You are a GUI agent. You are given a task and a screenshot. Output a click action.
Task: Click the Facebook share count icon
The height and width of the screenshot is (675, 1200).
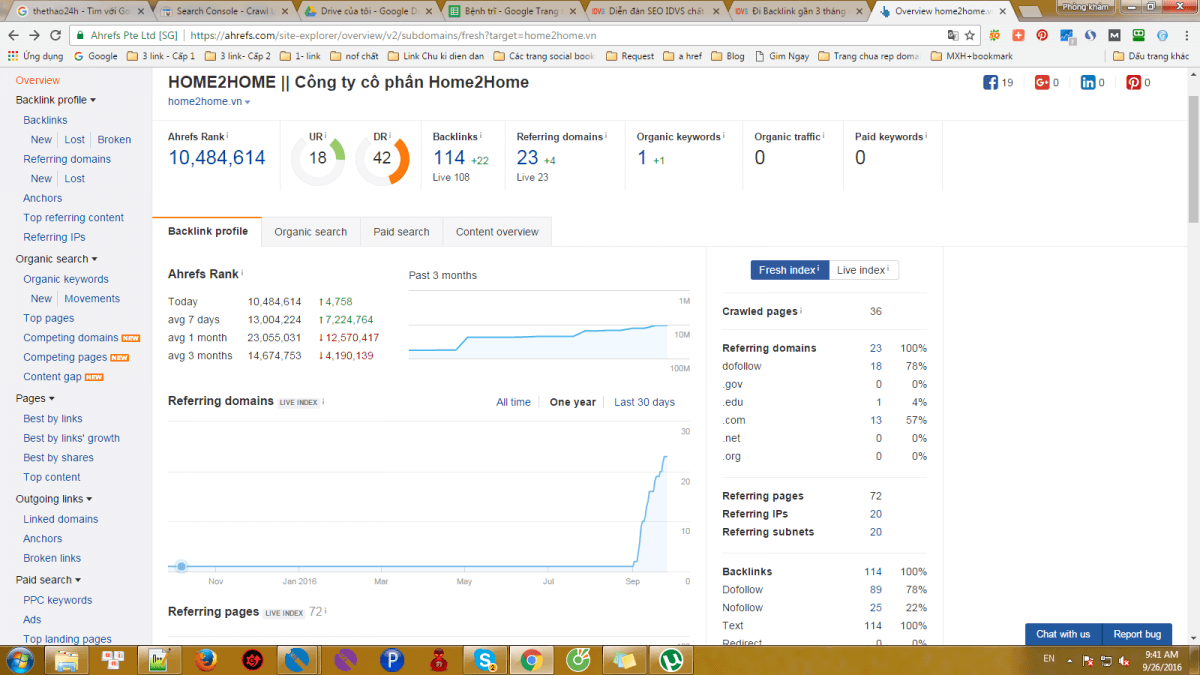[x=991, y=83]
